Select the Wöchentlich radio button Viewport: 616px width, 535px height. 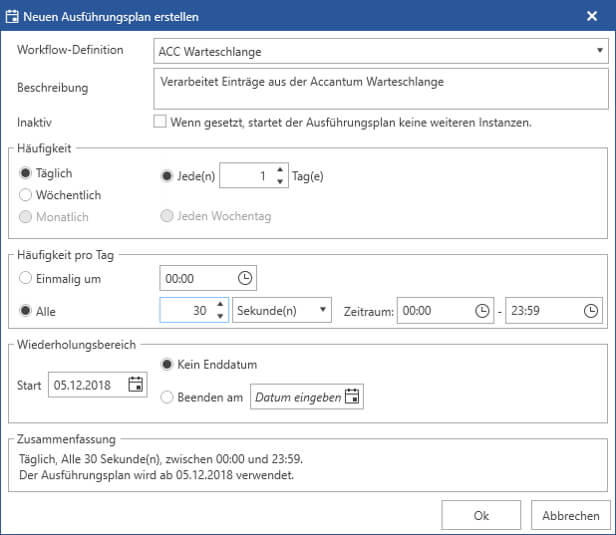click(26, 195)
